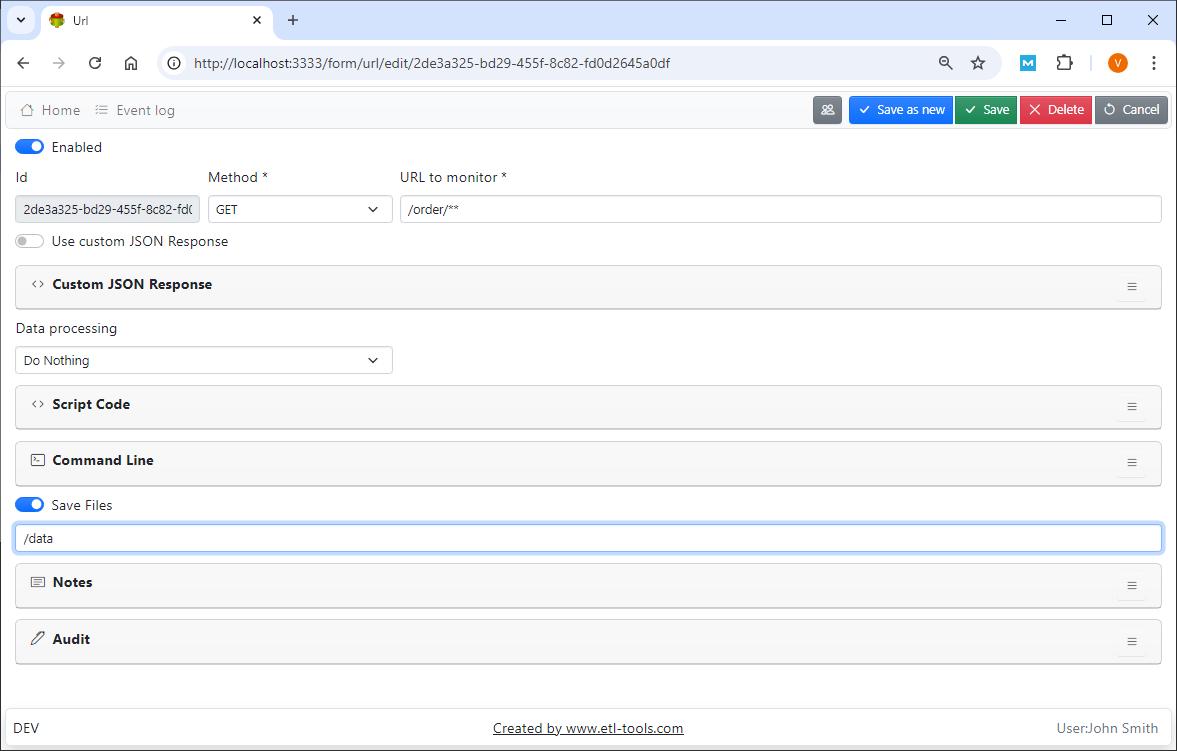Image resolution: width=1177 pixels, height=751 pixels.
Task: Open the orange V profile avatar
Action: [x=1118, y=63]
